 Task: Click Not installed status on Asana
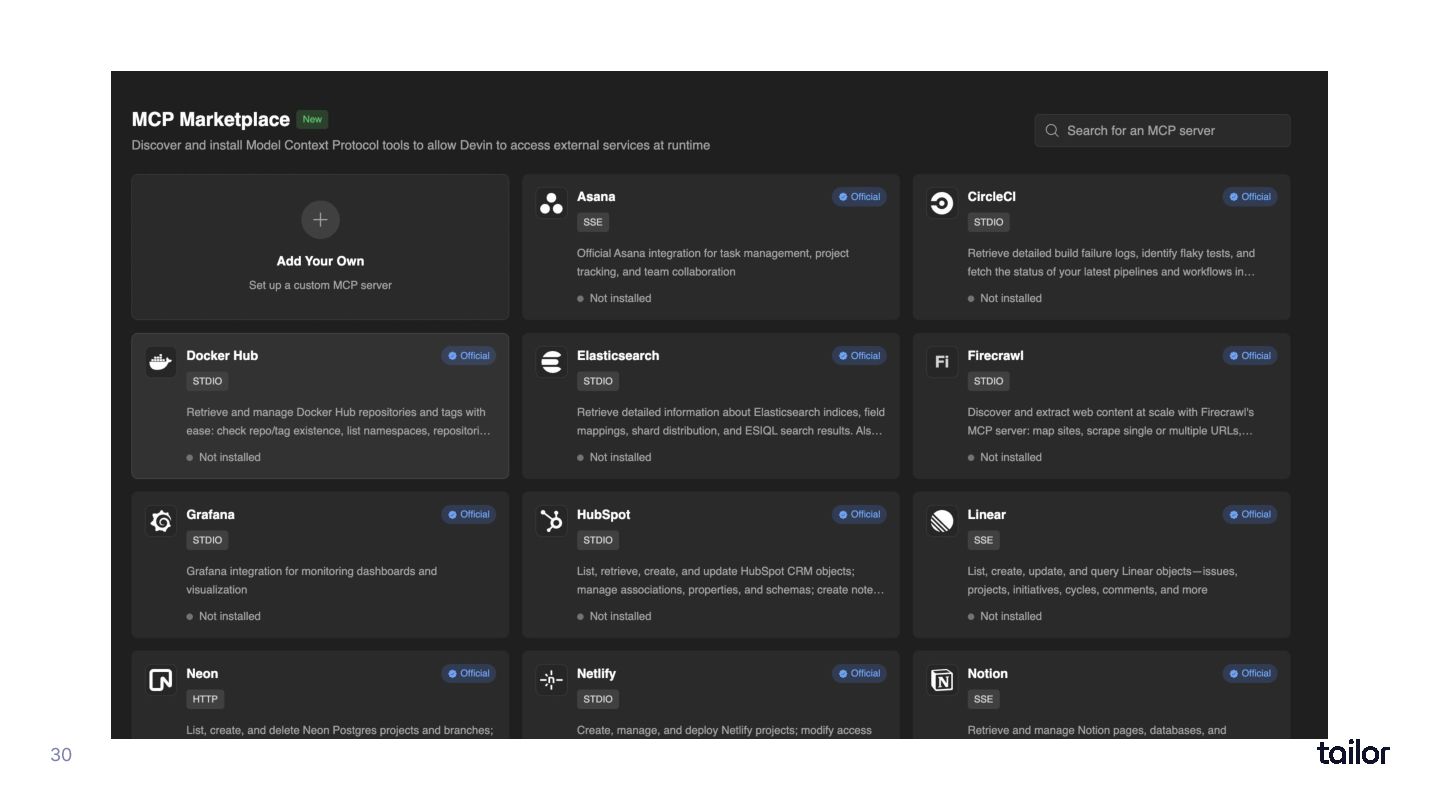pos(614,298)
